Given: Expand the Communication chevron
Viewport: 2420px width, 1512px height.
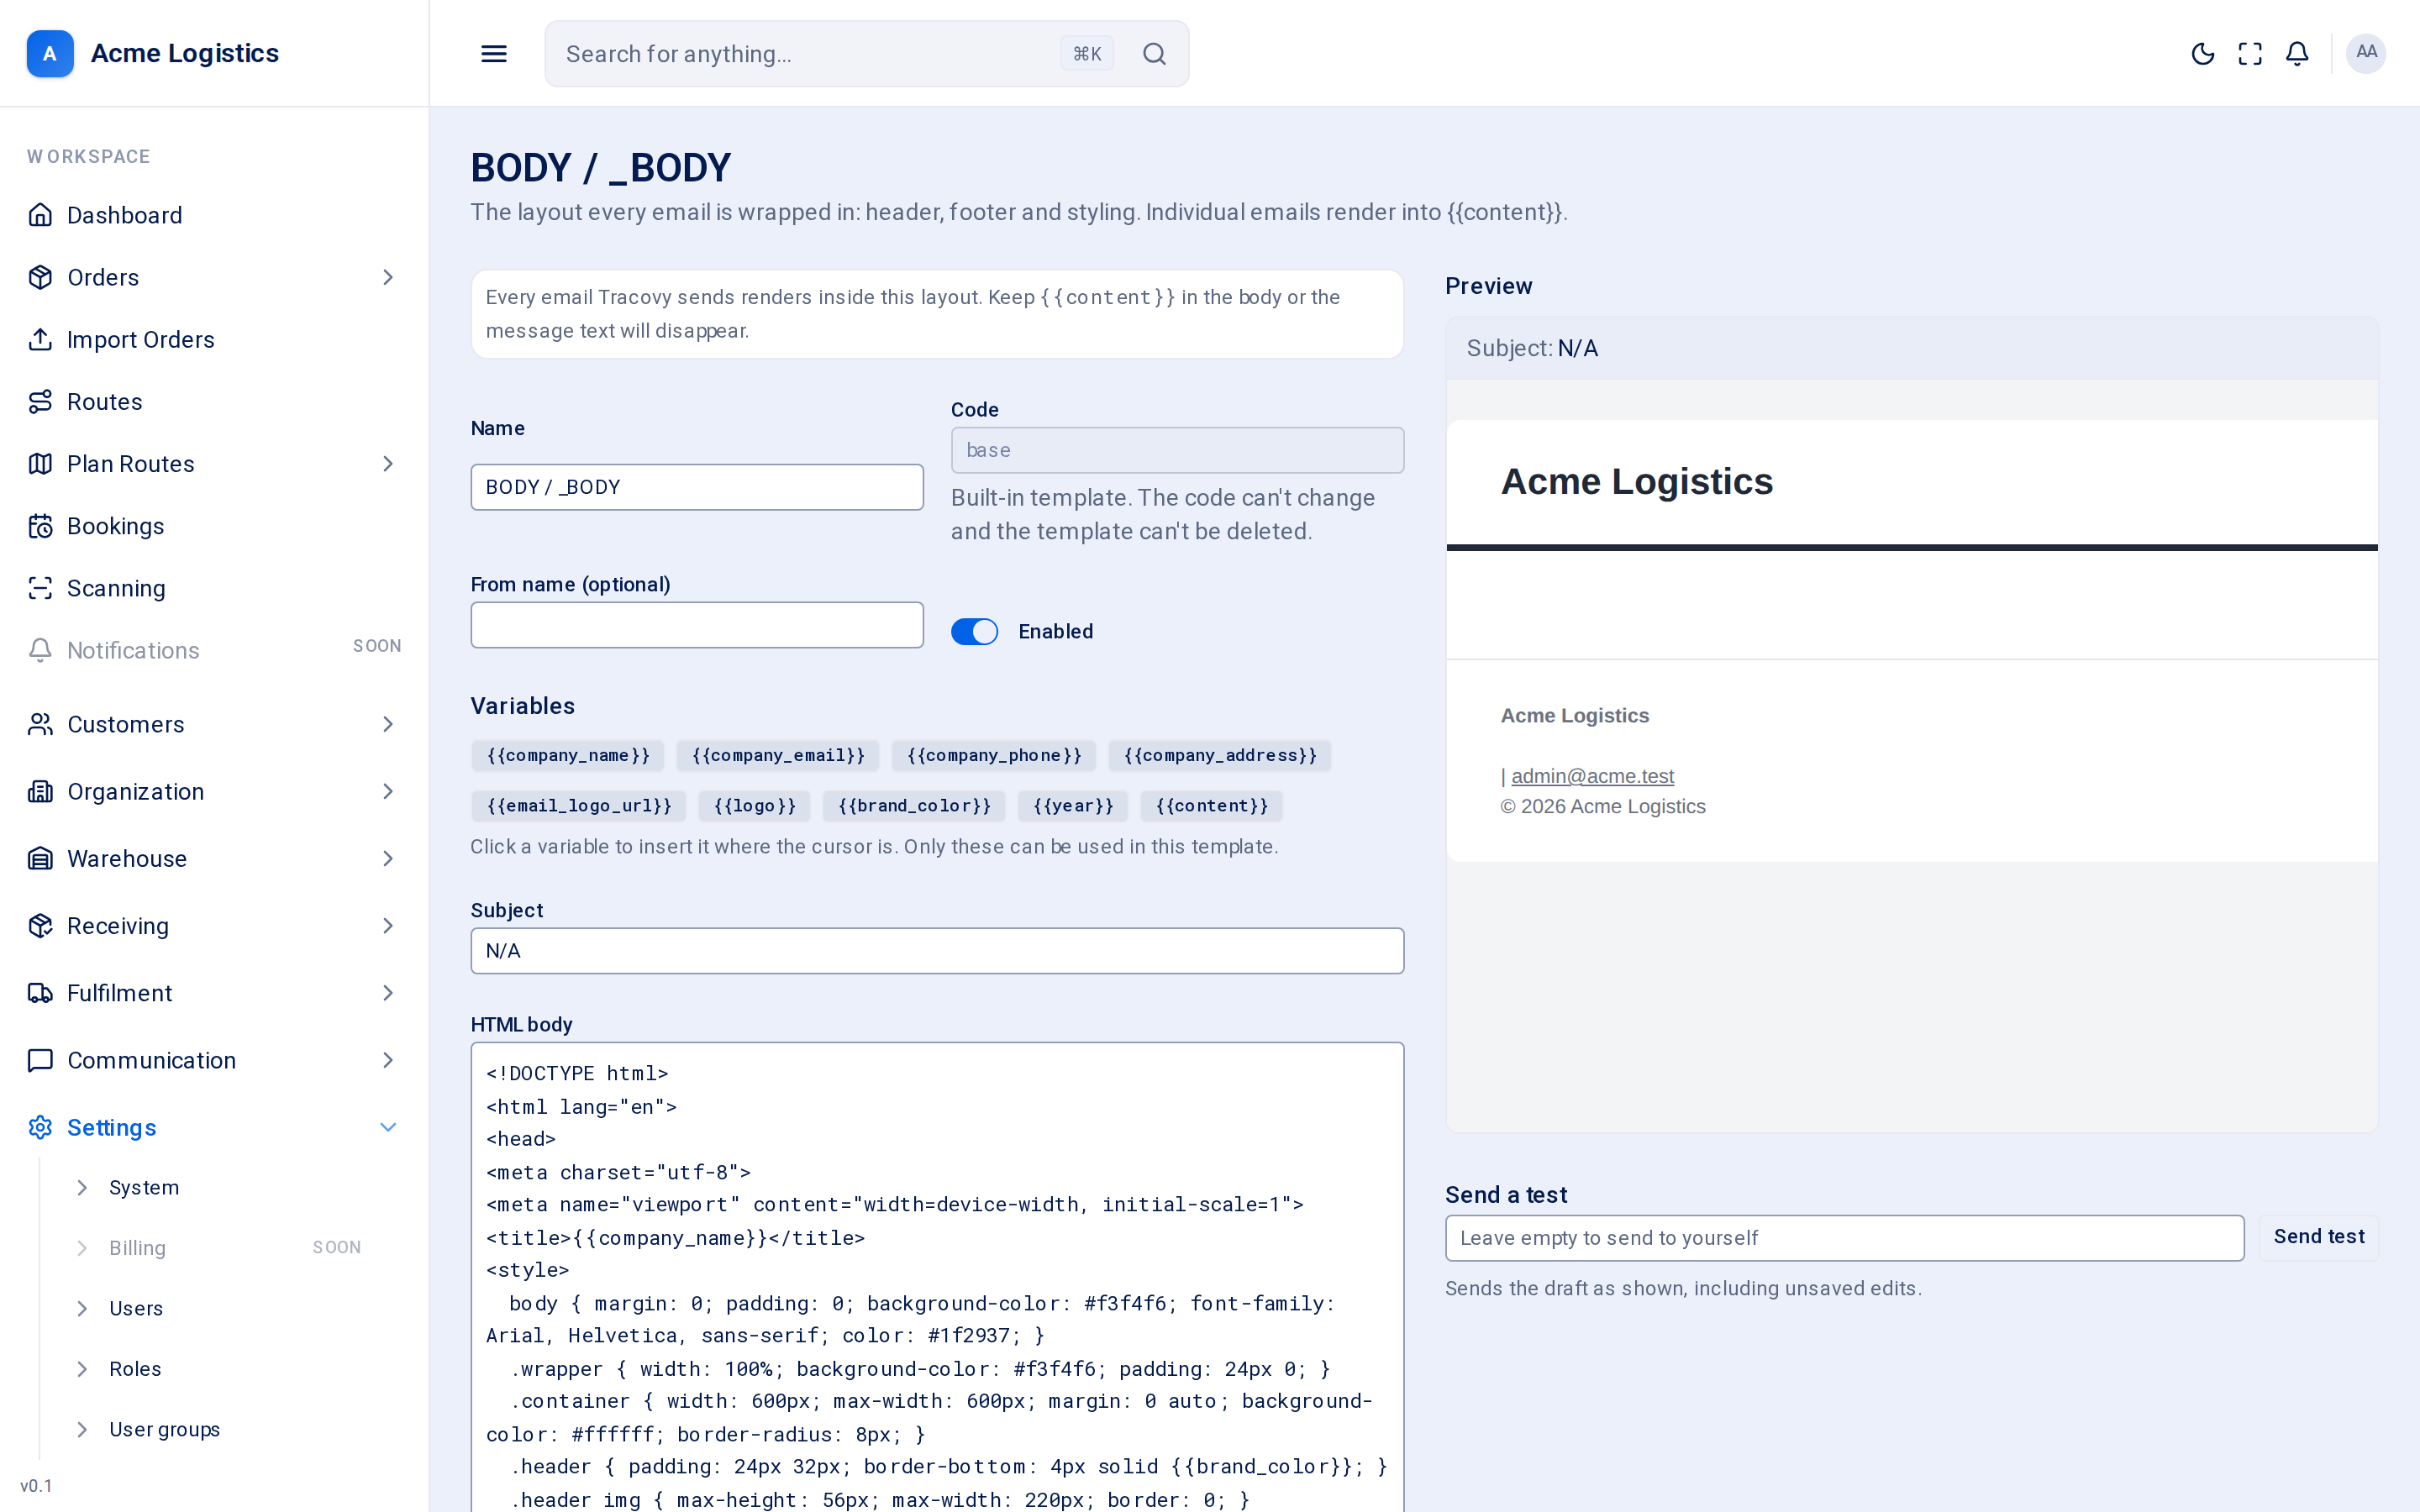Looking at the screenshot, I should click(388, 1060).
